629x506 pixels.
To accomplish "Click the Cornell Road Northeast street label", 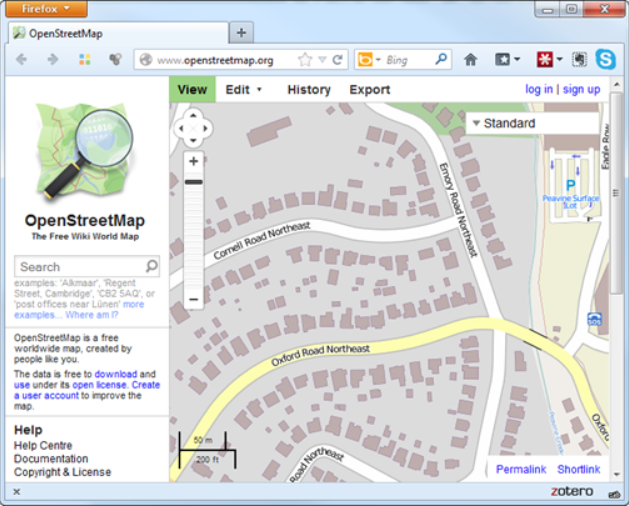I will coord(262,240).
